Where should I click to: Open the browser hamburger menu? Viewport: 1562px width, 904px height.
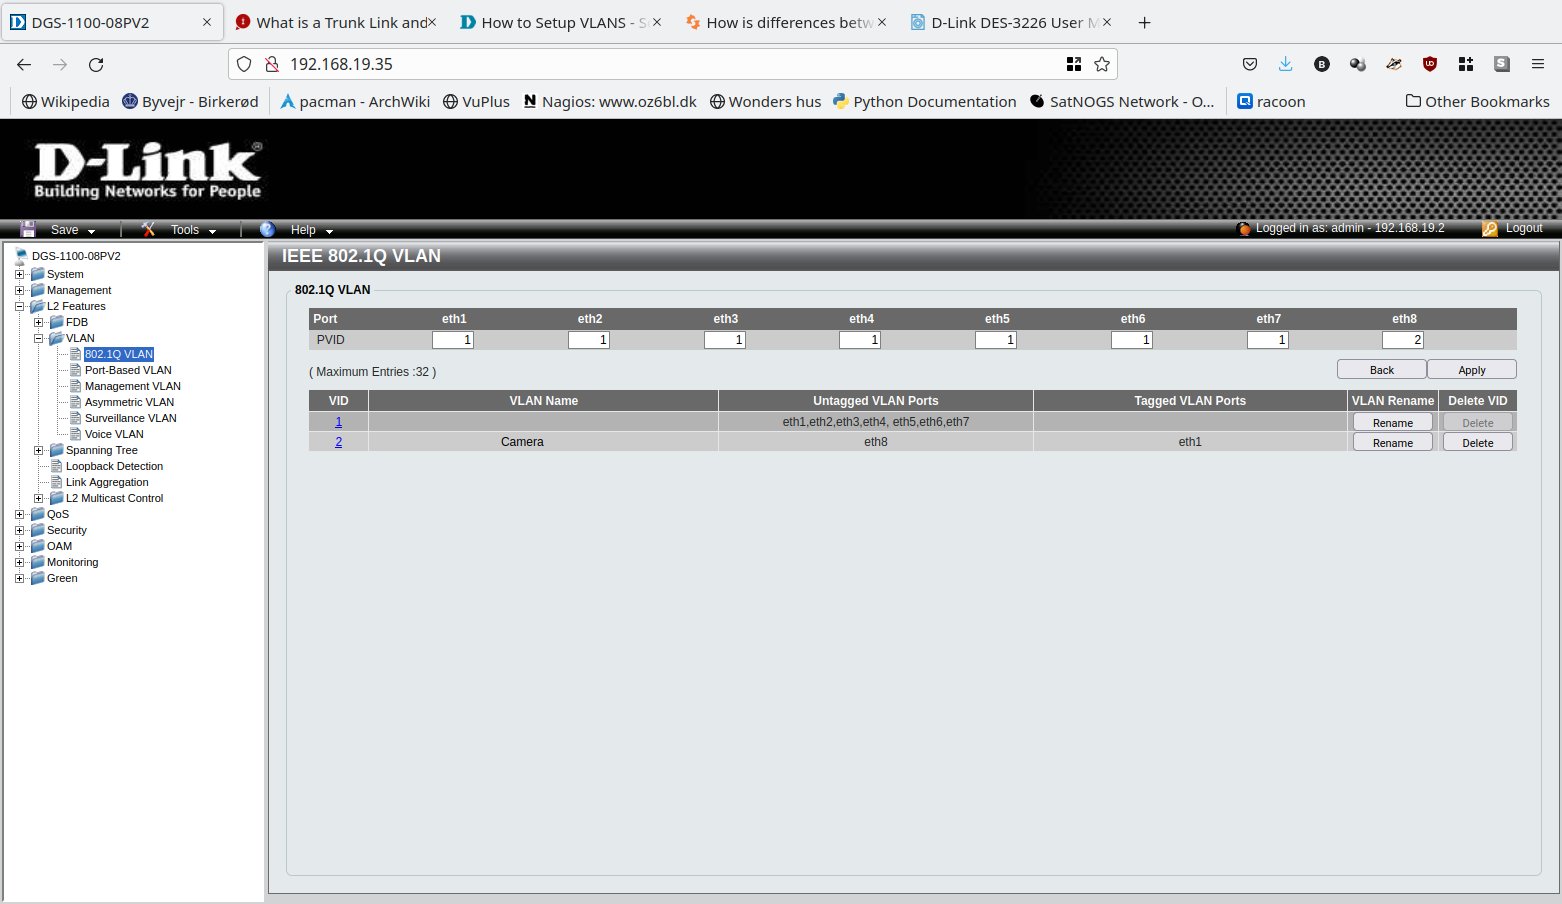coord(1537,64)
